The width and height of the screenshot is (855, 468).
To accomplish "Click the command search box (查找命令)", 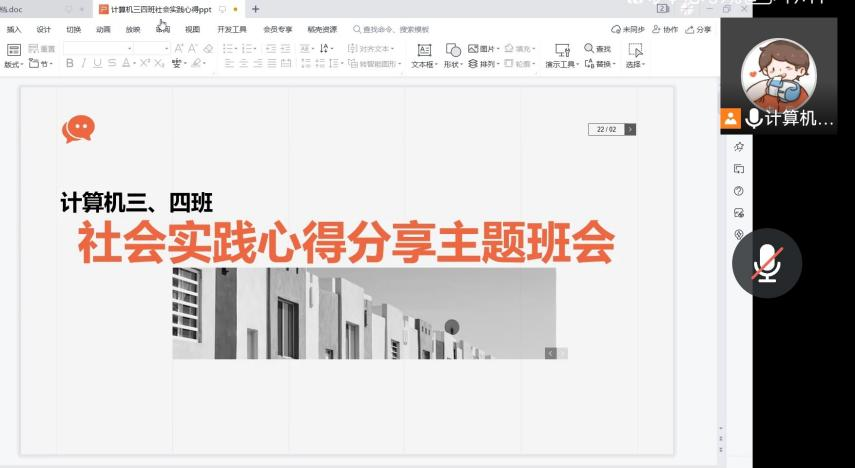I will point(395,29).
